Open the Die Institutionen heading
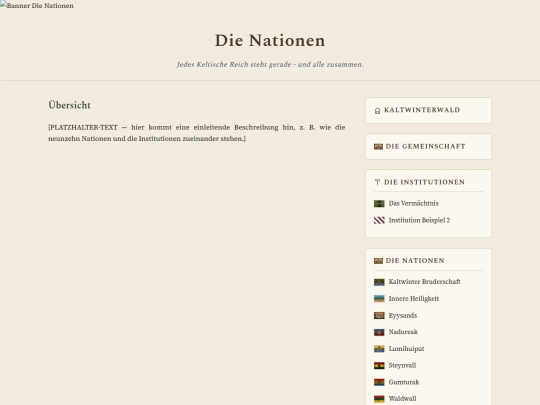540x405 pixels. 424,182
